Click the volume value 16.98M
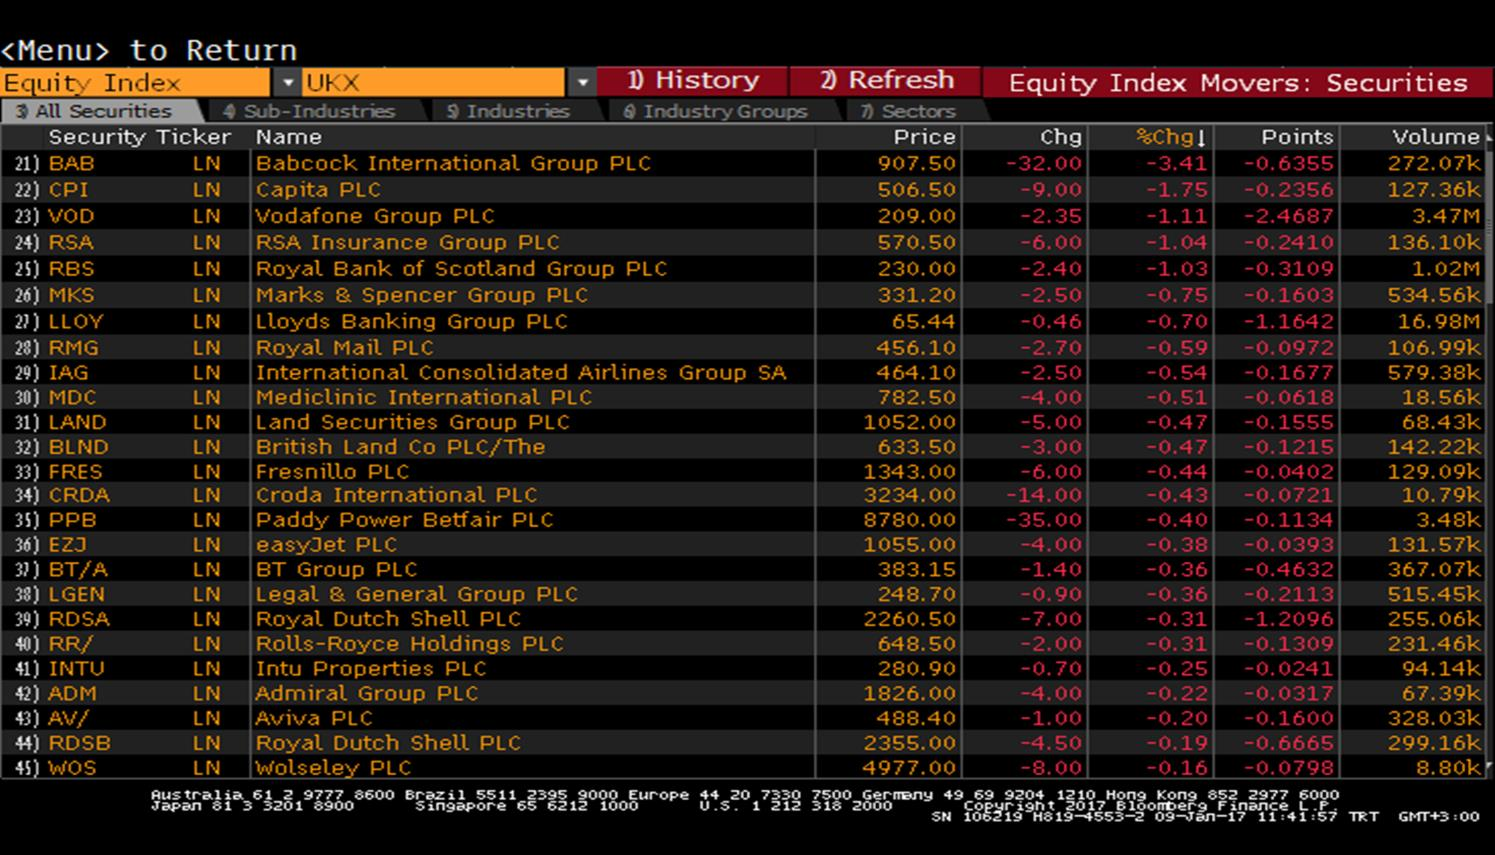Image resolution: width=1495 pixels, height=855 pixels. point(1438,321)
